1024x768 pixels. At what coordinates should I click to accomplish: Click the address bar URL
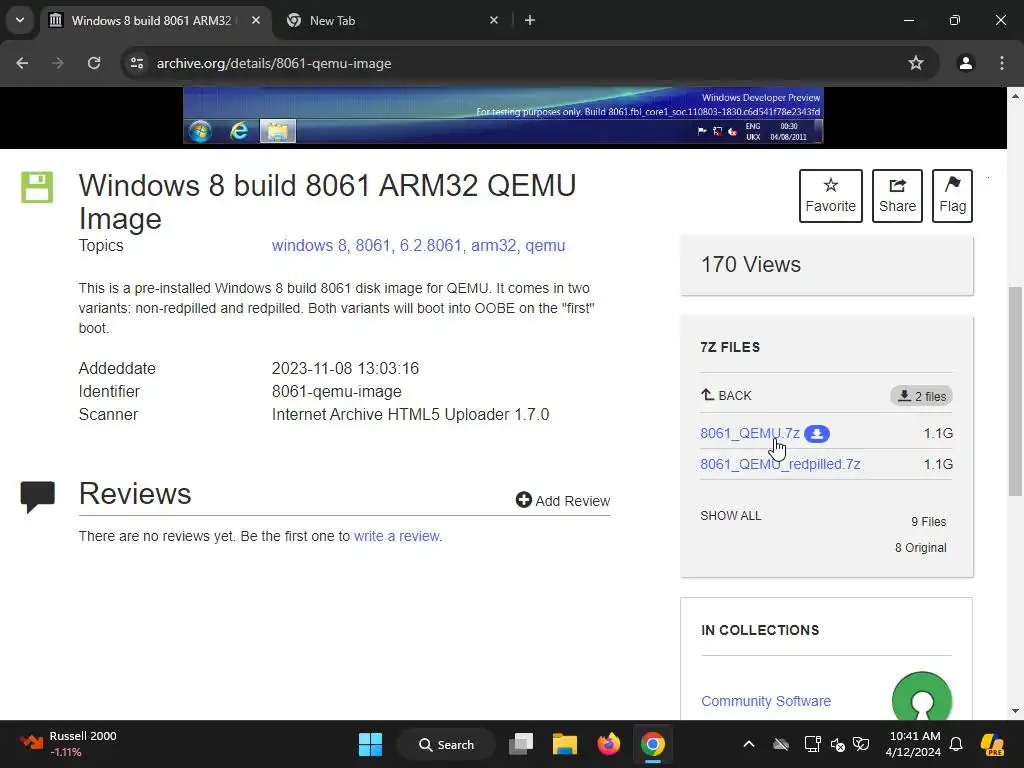click(274, 63)
